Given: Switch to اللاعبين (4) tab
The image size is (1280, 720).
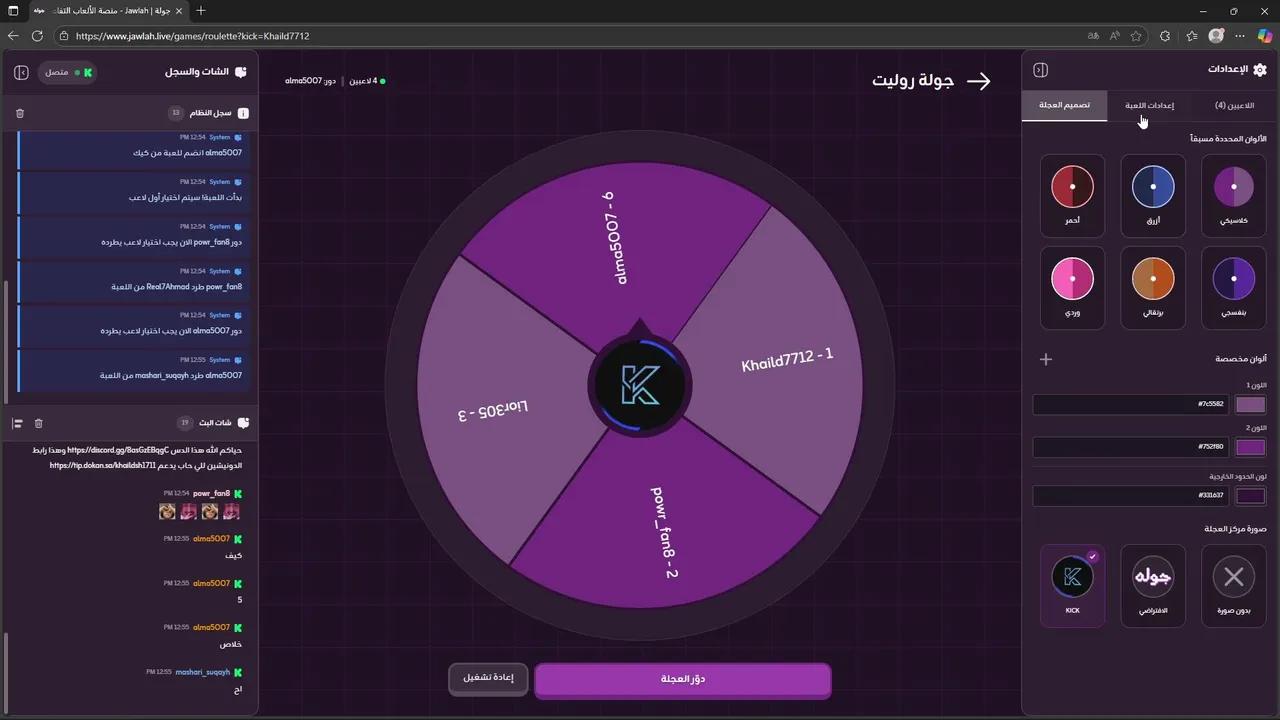Looking at the screenshot, I should (x=1234, y=105).
